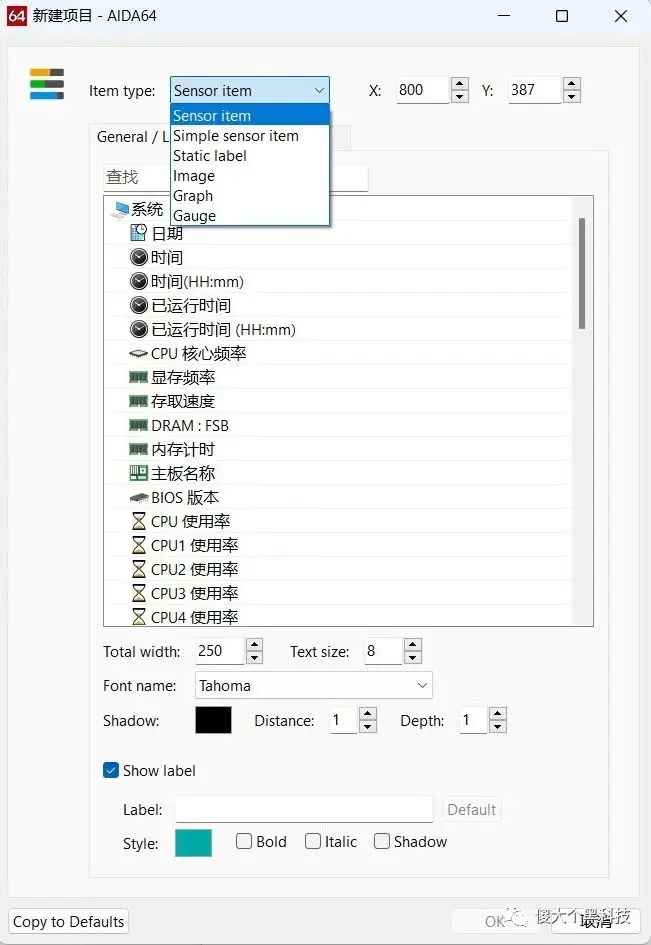Enable the Italic style checkbox
This screenshot has height=945, width=651.
pyautogui.click(x=313, y=841)
